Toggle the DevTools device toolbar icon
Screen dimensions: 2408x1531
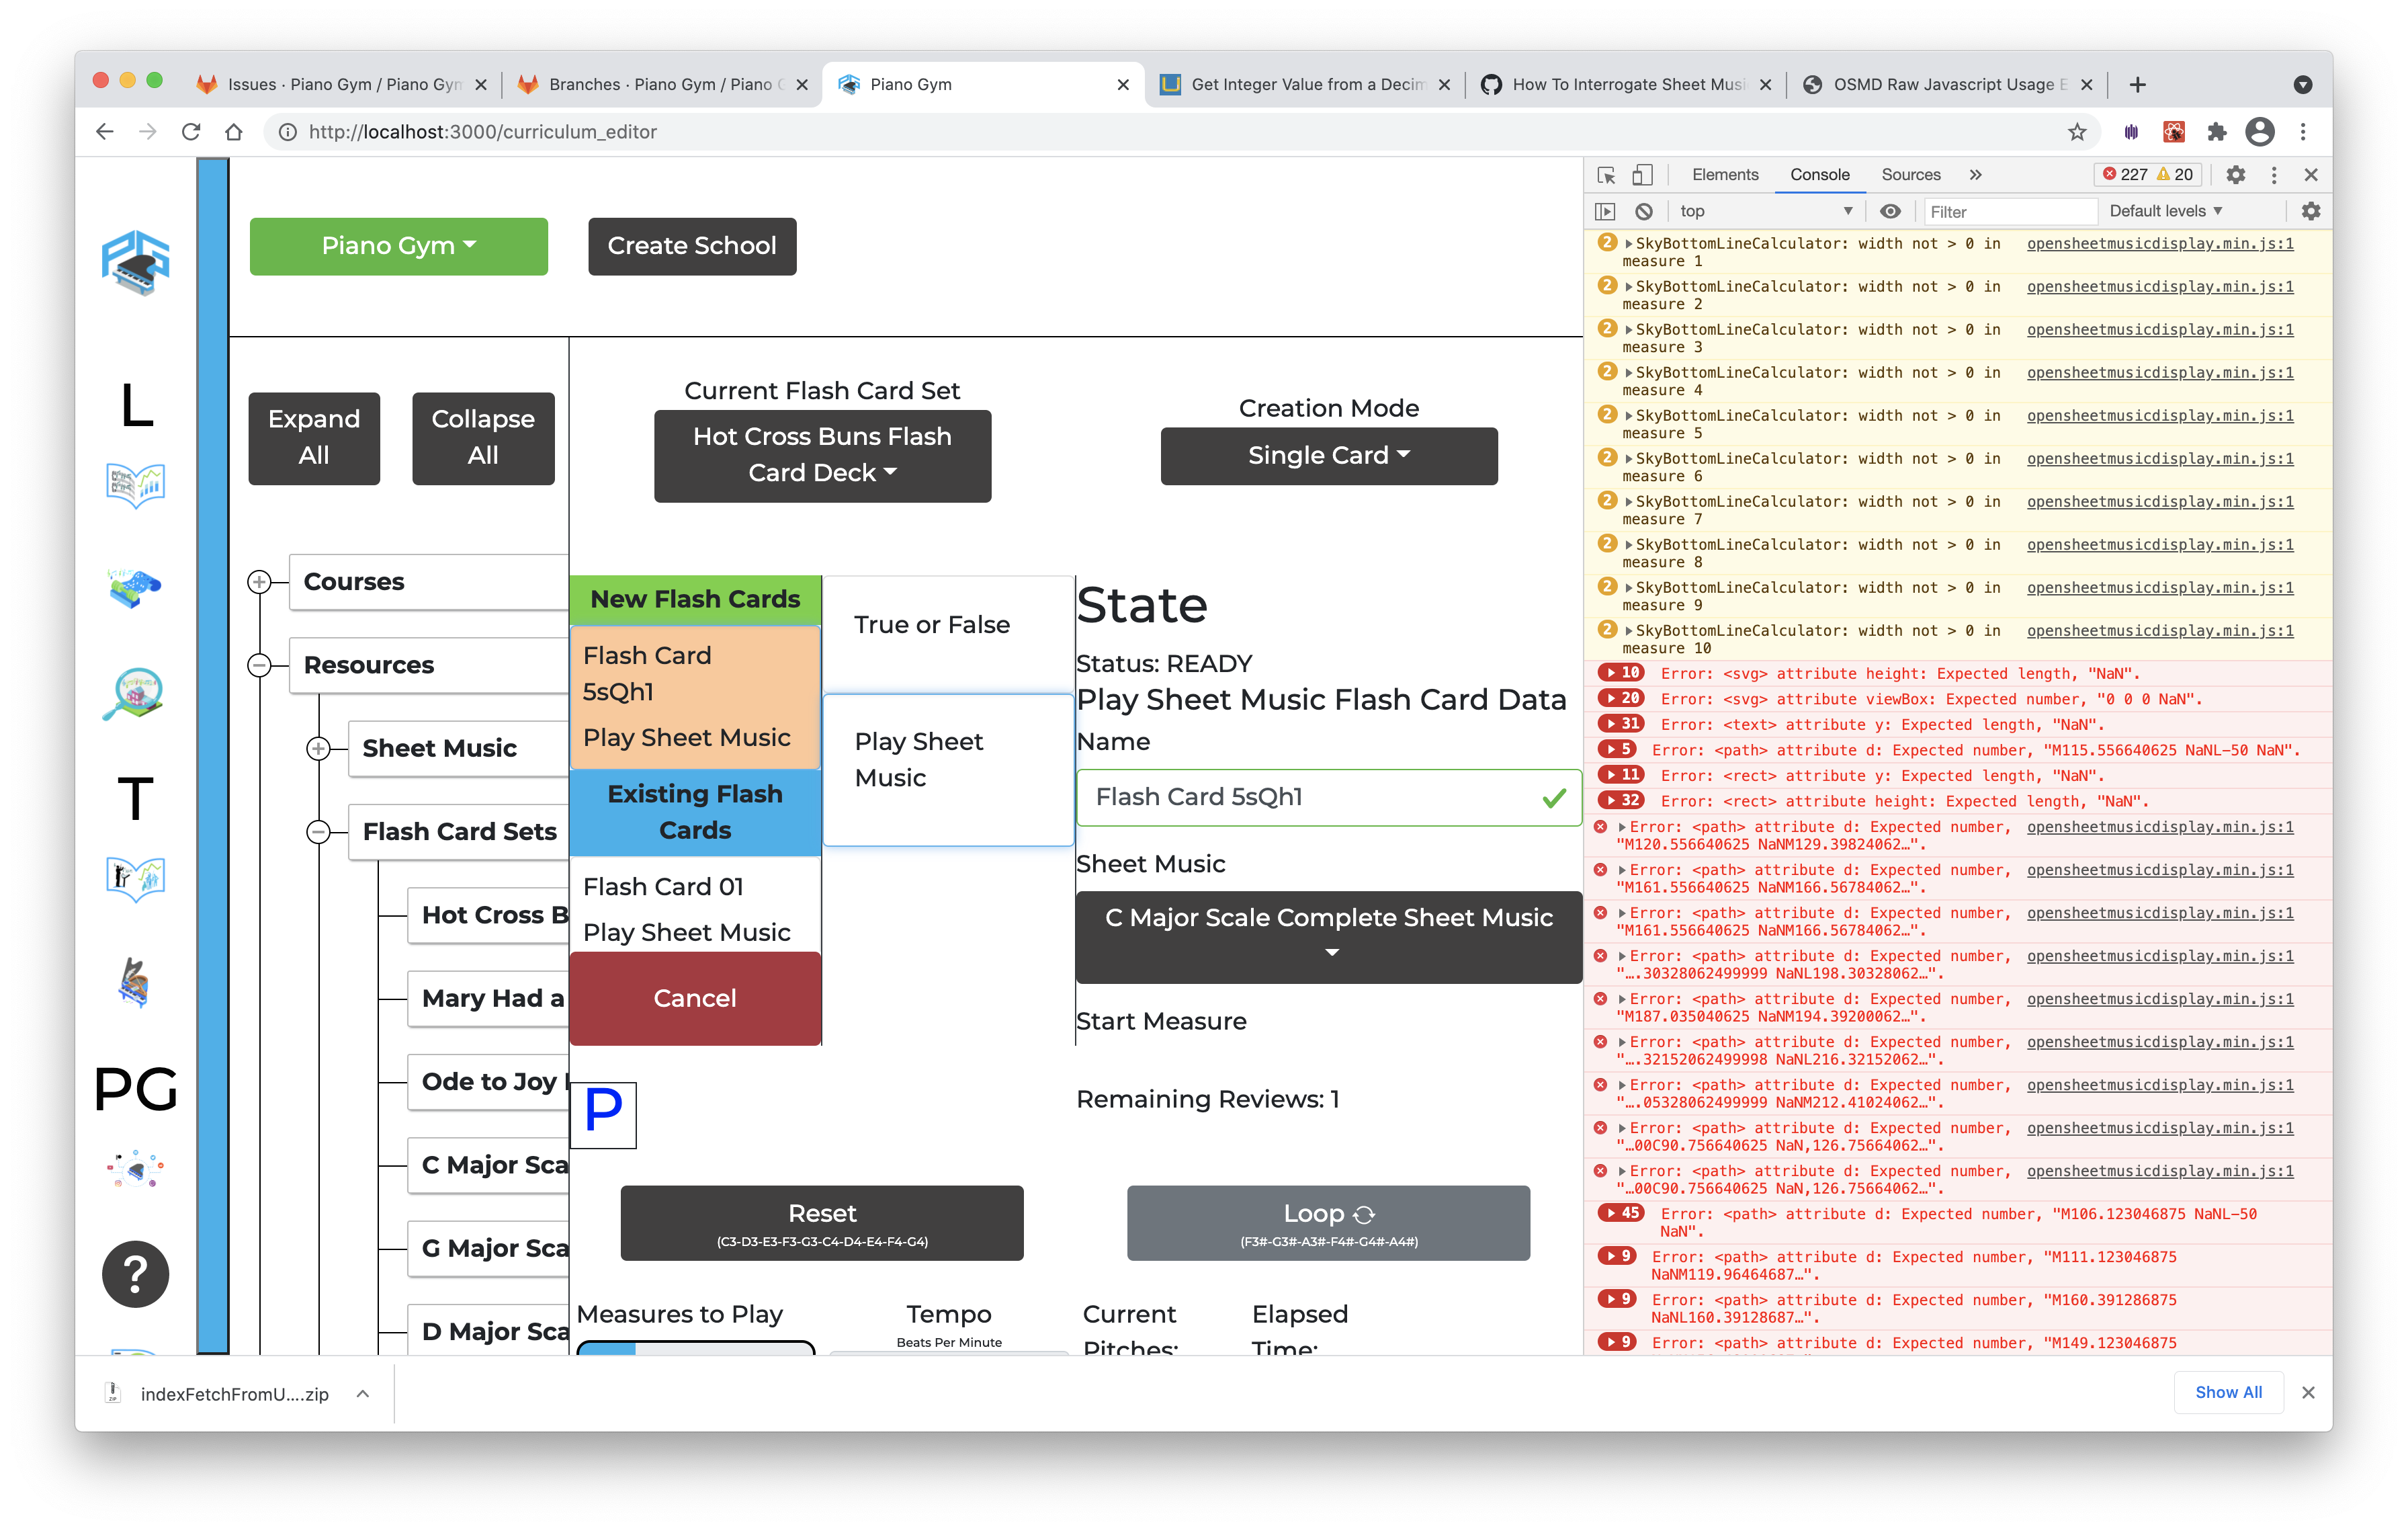pyautogui.click(x=1642, y=174)
